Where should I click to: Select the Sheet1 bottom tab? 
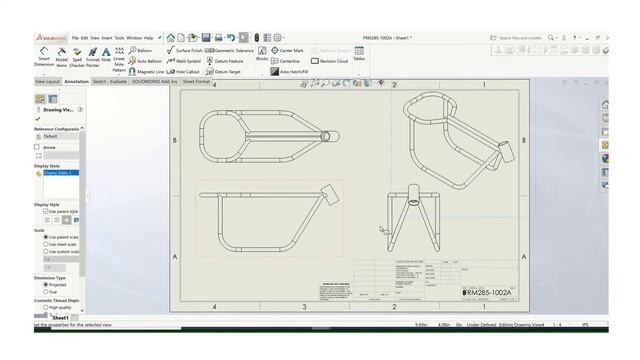click(x=60, y=318)
